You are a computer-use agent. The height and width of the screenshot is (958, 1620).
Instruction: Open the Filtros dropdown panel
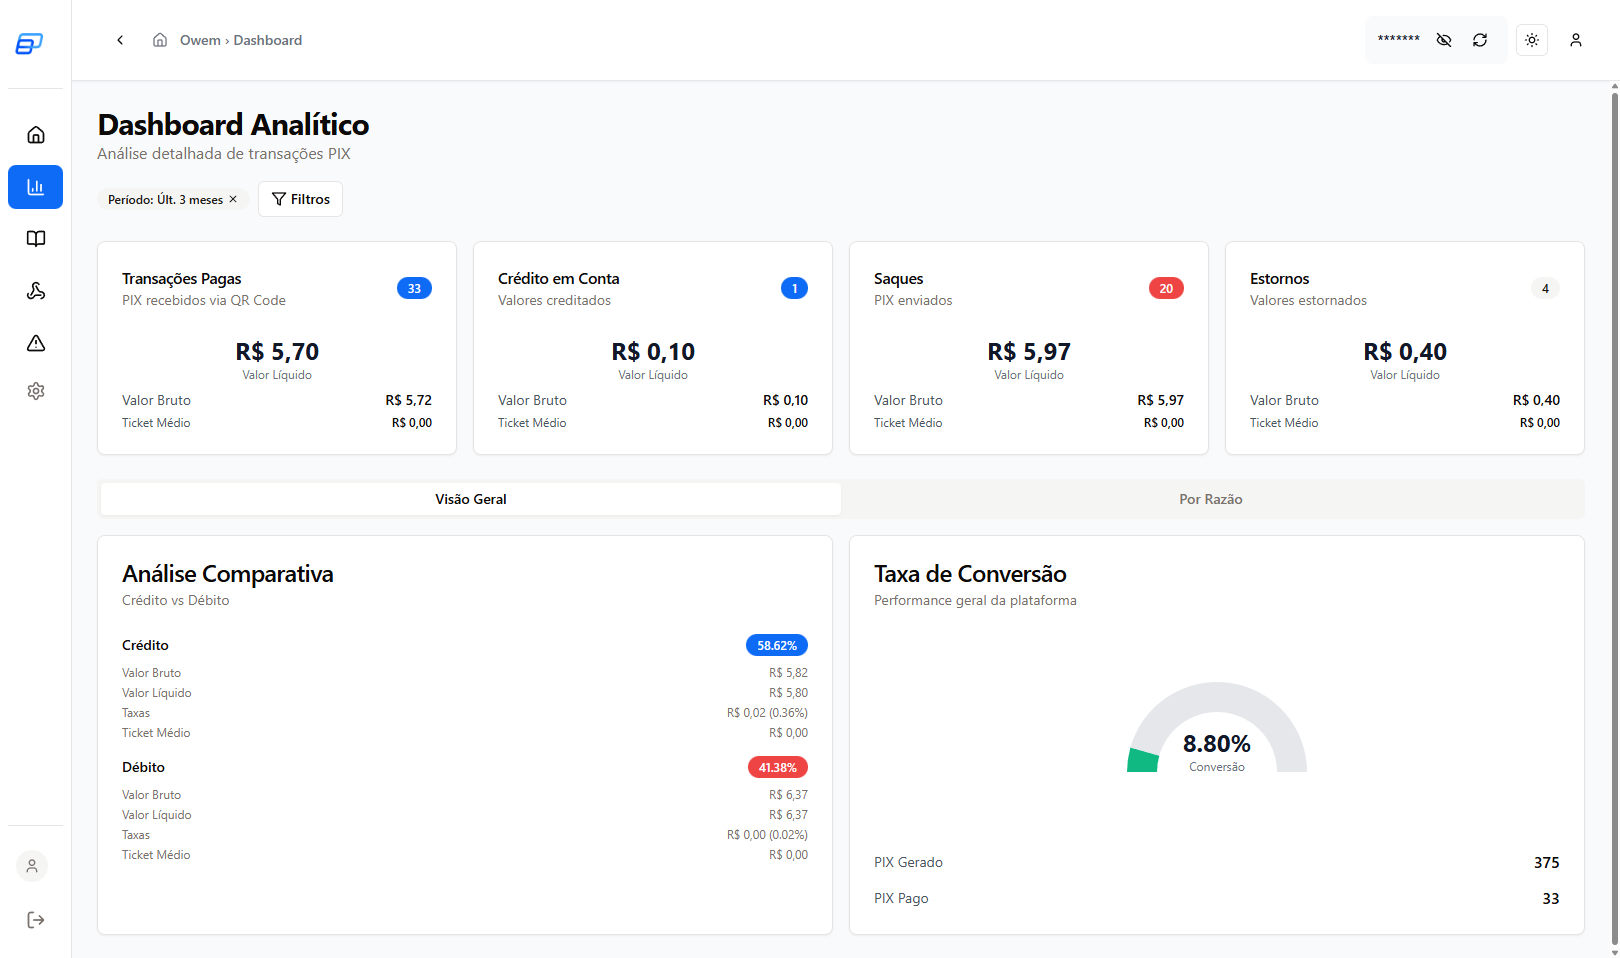pyautogui.click(x=300, y=199)
